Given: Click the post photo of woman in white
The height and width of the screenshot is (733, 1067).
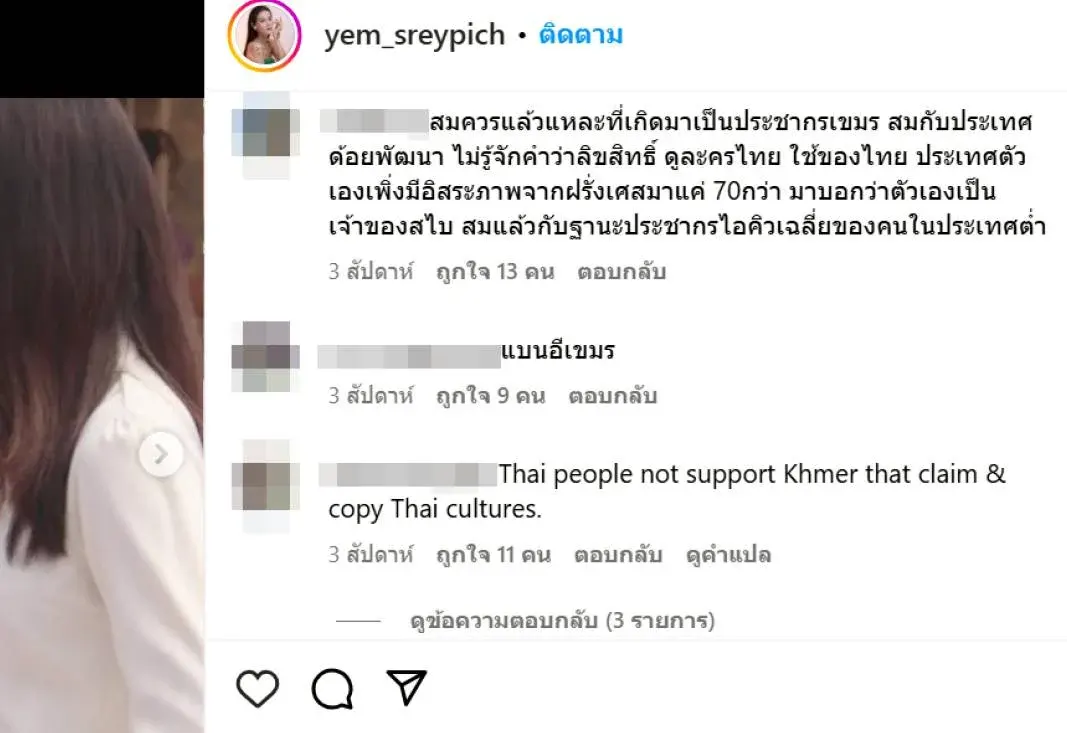Looking at the screenshot, I should (102, 415).
